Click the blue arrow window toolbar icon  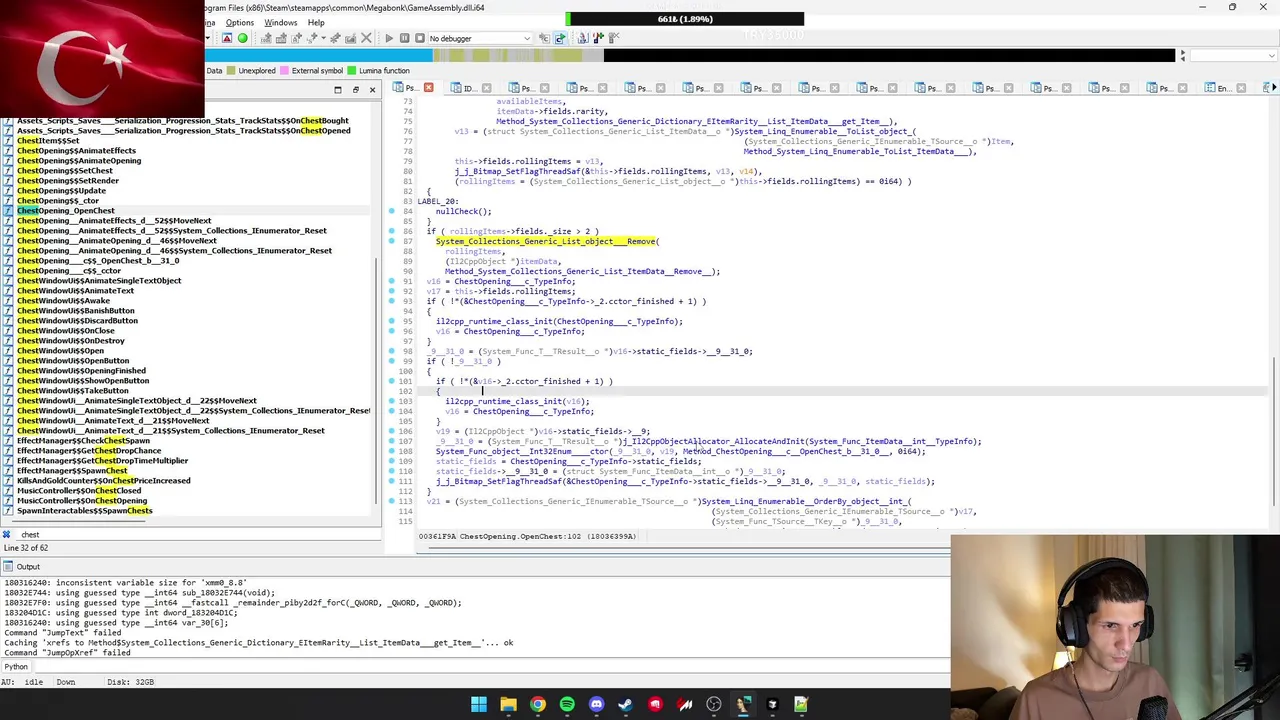[560, 38]
